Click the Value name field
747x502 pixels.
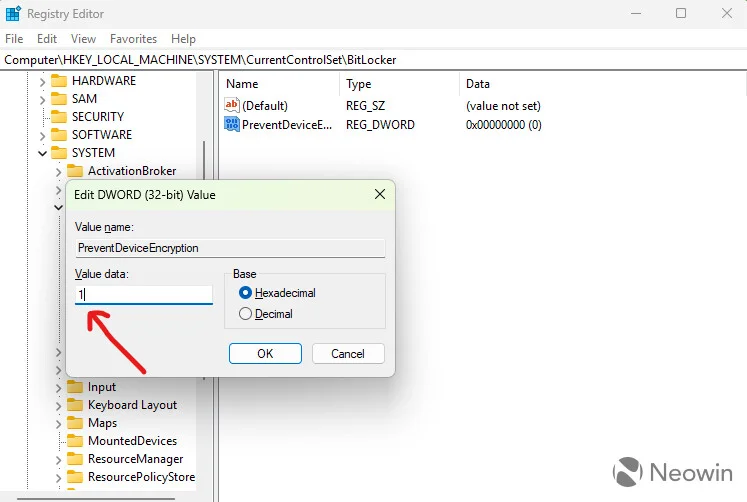[230, 248]
